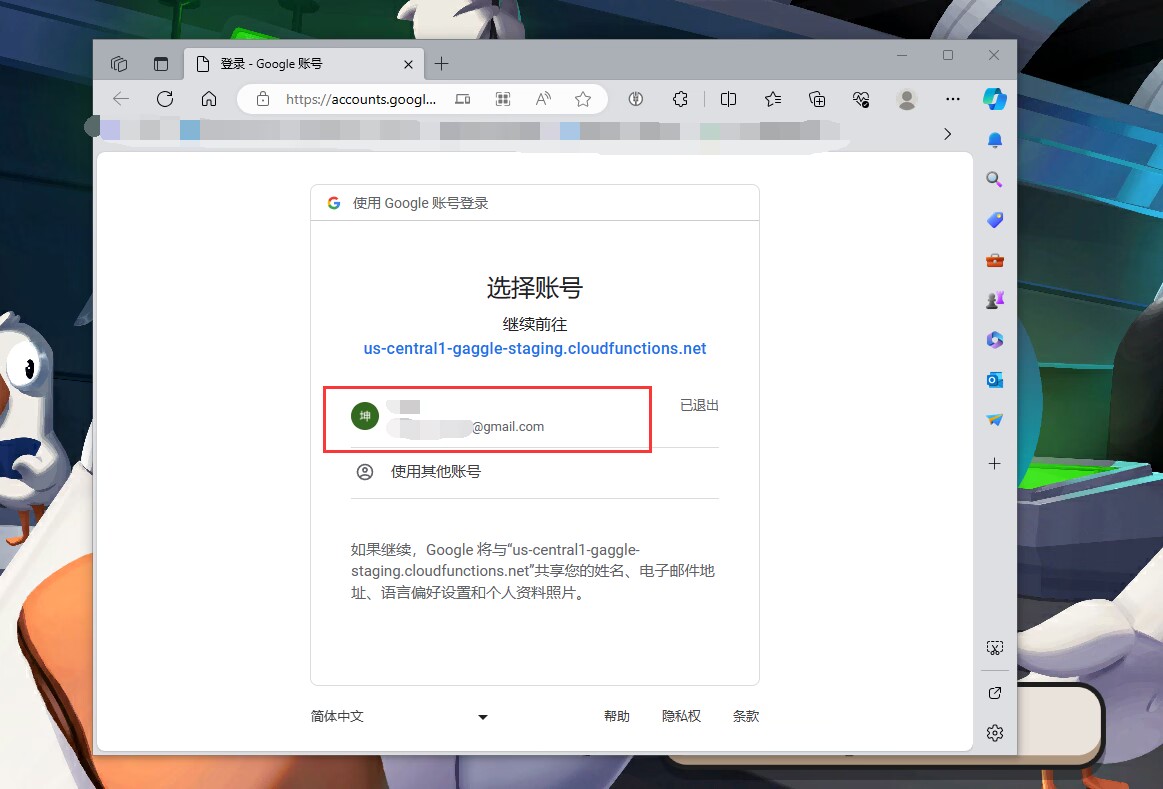
Task: Add a new app to sidebar
Action: [995, 463]
